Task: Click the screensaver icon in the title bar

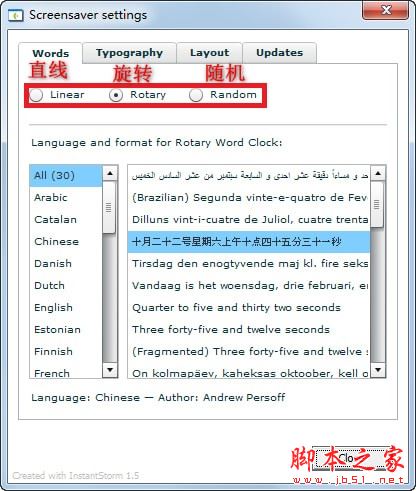Action: (16, 15)
